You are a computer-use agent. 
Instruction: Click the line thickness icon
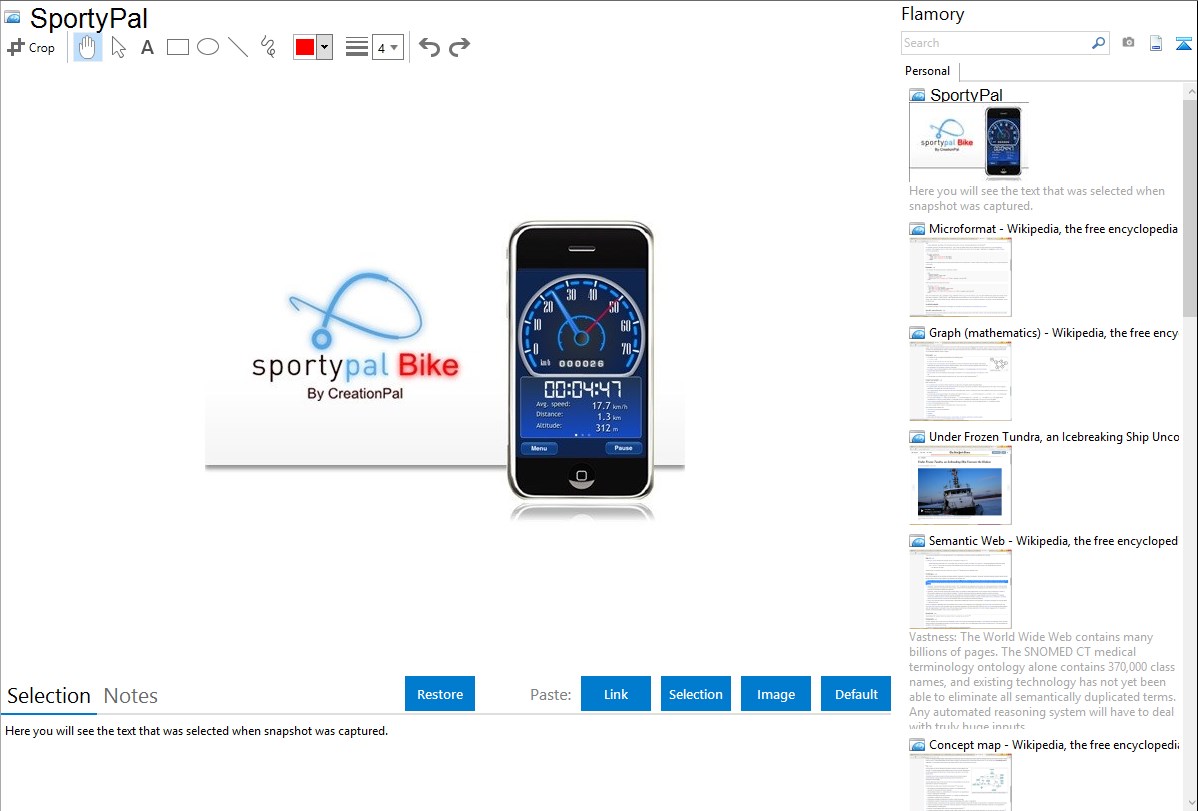(357, 47)
